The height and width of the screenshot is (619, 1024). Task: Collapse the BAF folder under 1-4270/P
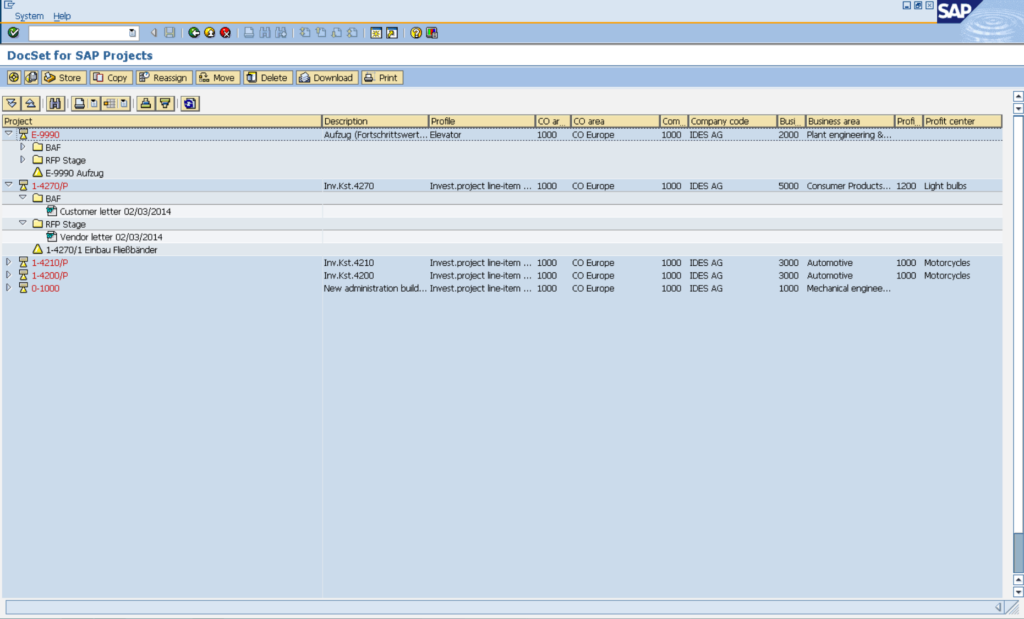pyautogui.click(x=23, y=198)
